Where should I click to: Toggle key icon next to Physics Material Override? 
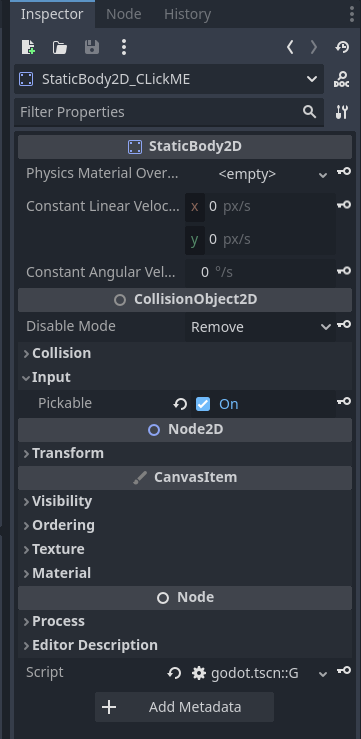click(x=344, y=172)
